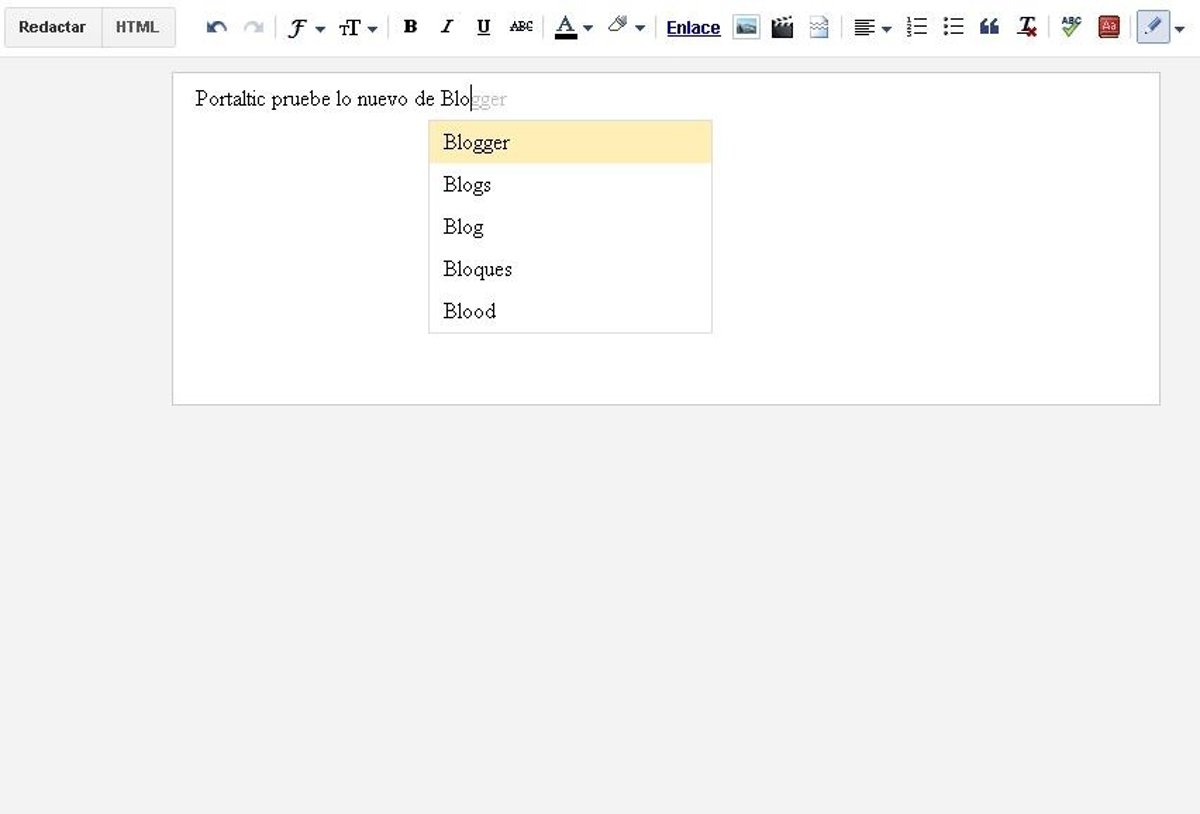The width and height of the screenshot is (1200, 814).
Task: Apply bulleted list formatting
Action: tap(953, 28)
